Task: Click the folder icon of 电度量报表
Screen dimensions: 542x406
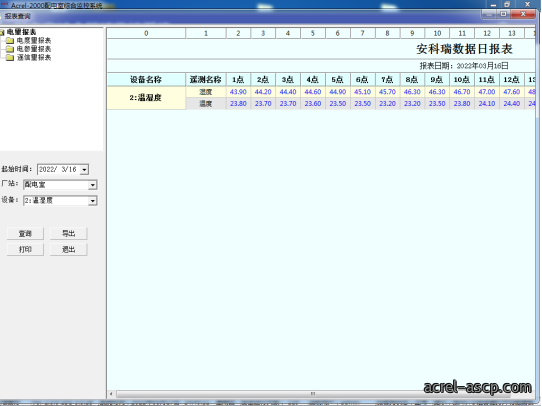Action: (10, 41)
